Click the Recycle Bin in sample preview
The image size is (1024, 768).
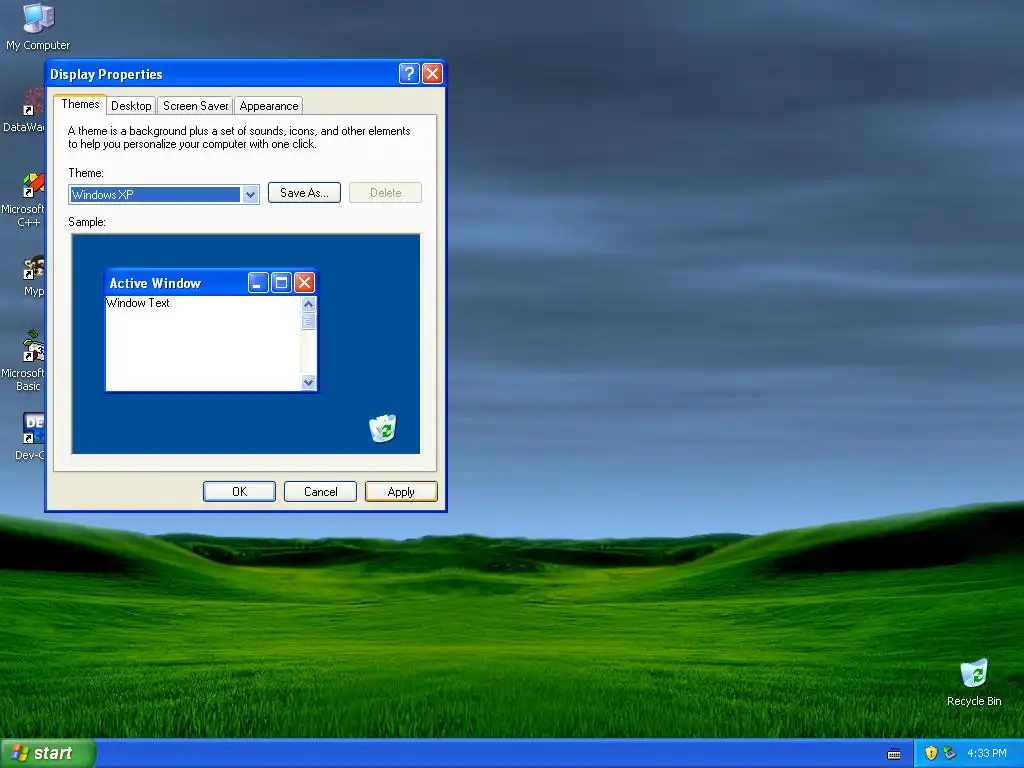(383, 428)
